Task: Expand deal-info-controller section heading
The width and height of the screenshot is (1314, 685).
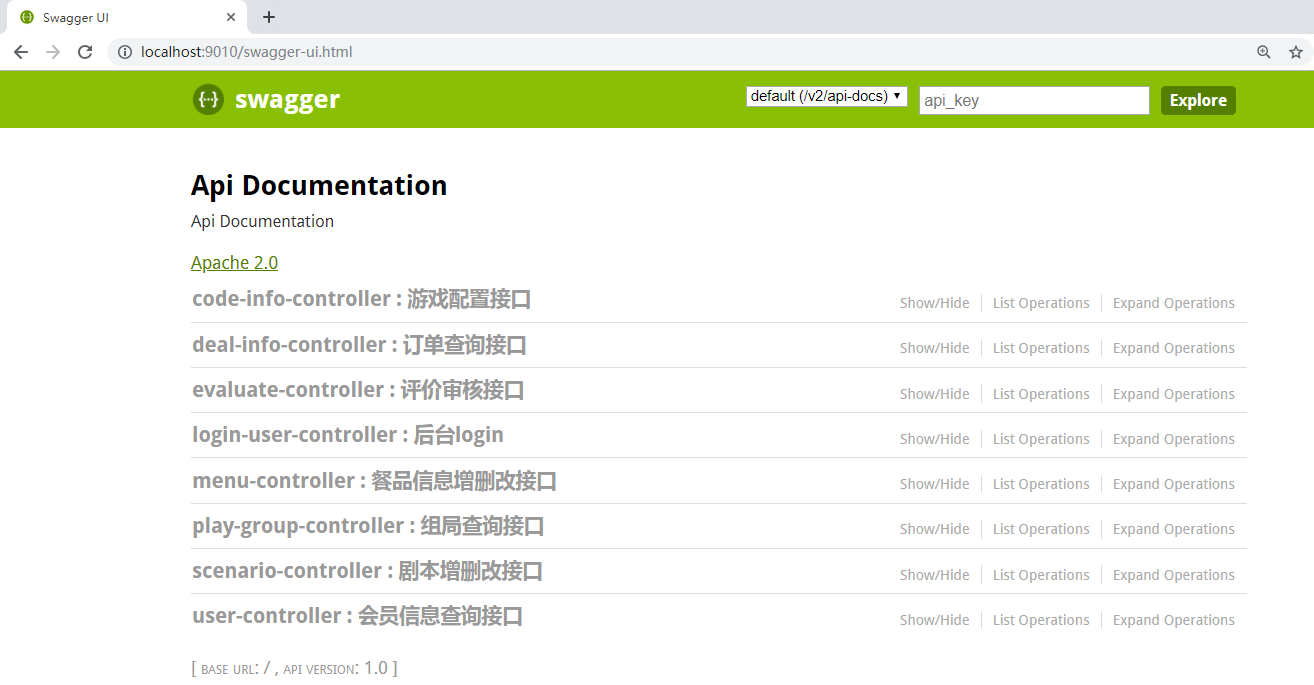Action: click(359, 344)
